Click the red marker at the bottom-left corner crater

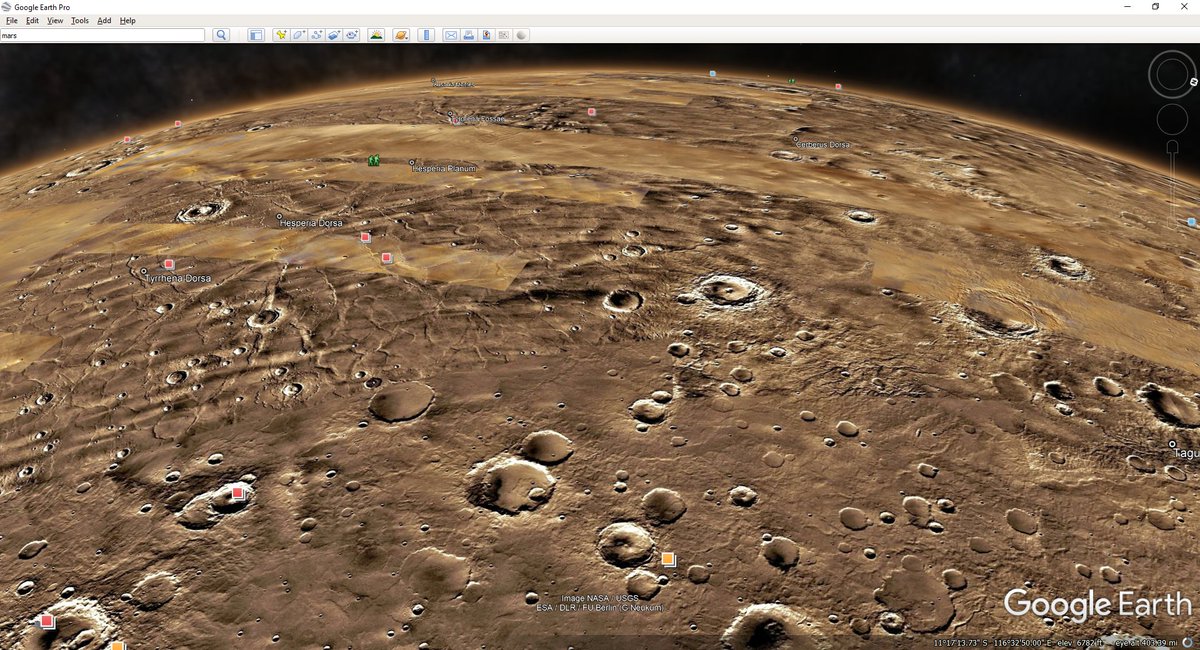47,621
